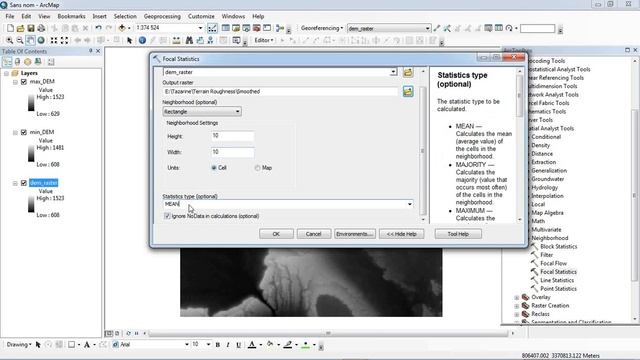Switch to List By Drawing Order
Image resolution: width=640 pixels, height=360 pixels.
tap(7, 62)
